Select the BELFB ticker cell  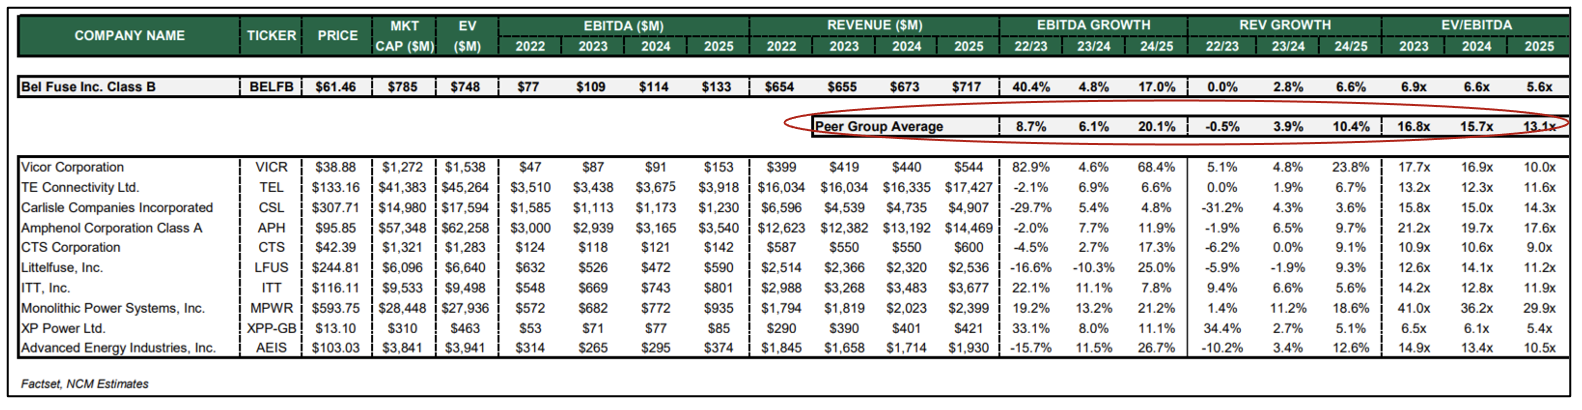coord(272,87)
